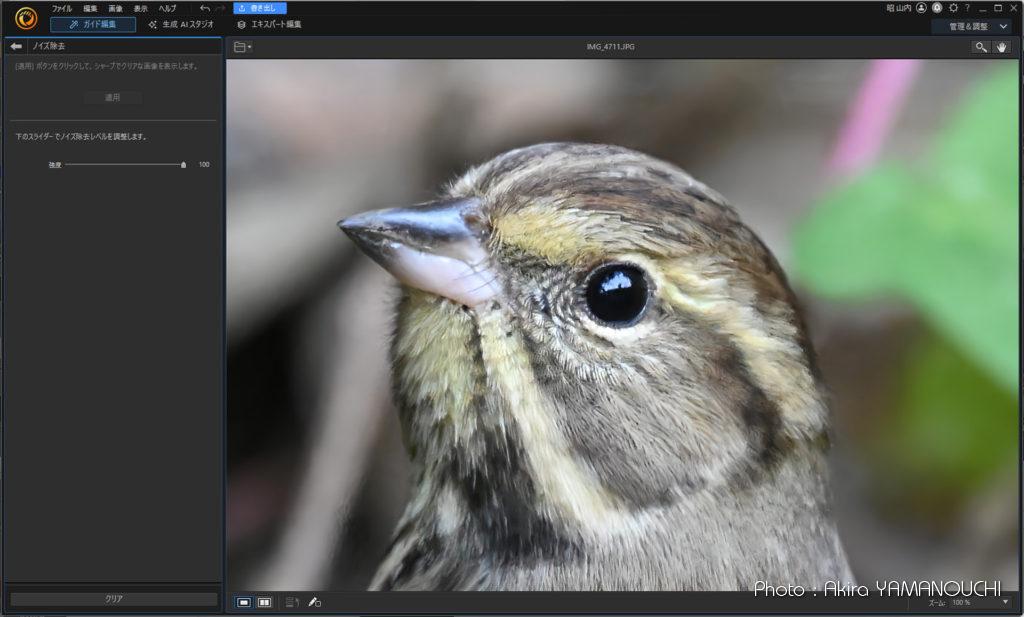Open the help question mark
Viewport: 1024px width, 617px height.
point(967,8)
